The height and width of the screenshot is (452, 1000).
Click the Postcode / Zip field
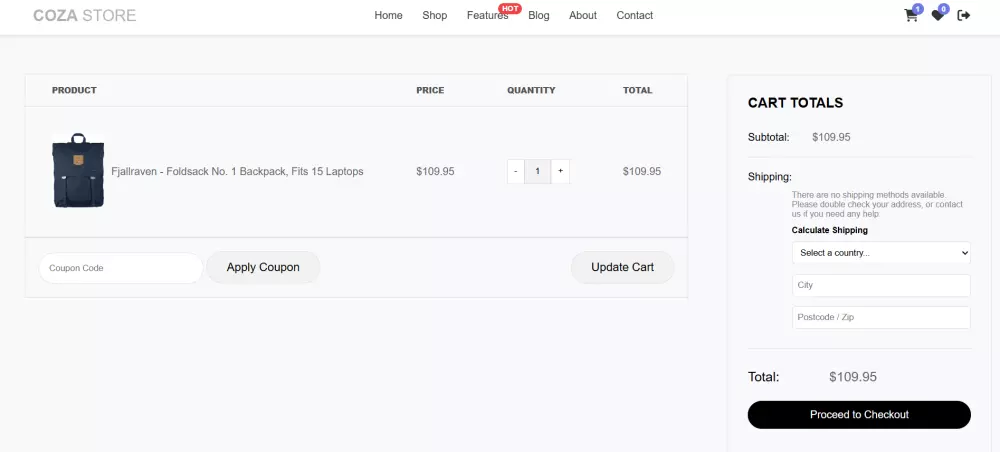[881, 317]
